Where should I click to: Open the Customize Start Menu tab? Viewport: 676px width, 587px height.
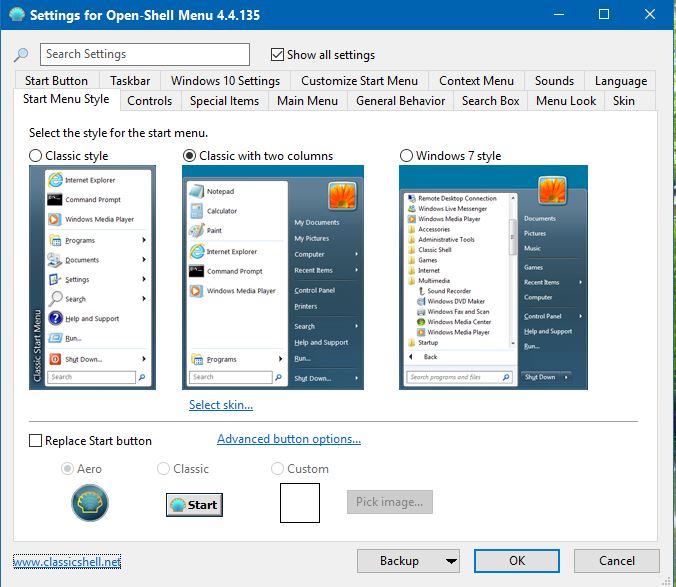pyautogui.click(x=359, y=81)
